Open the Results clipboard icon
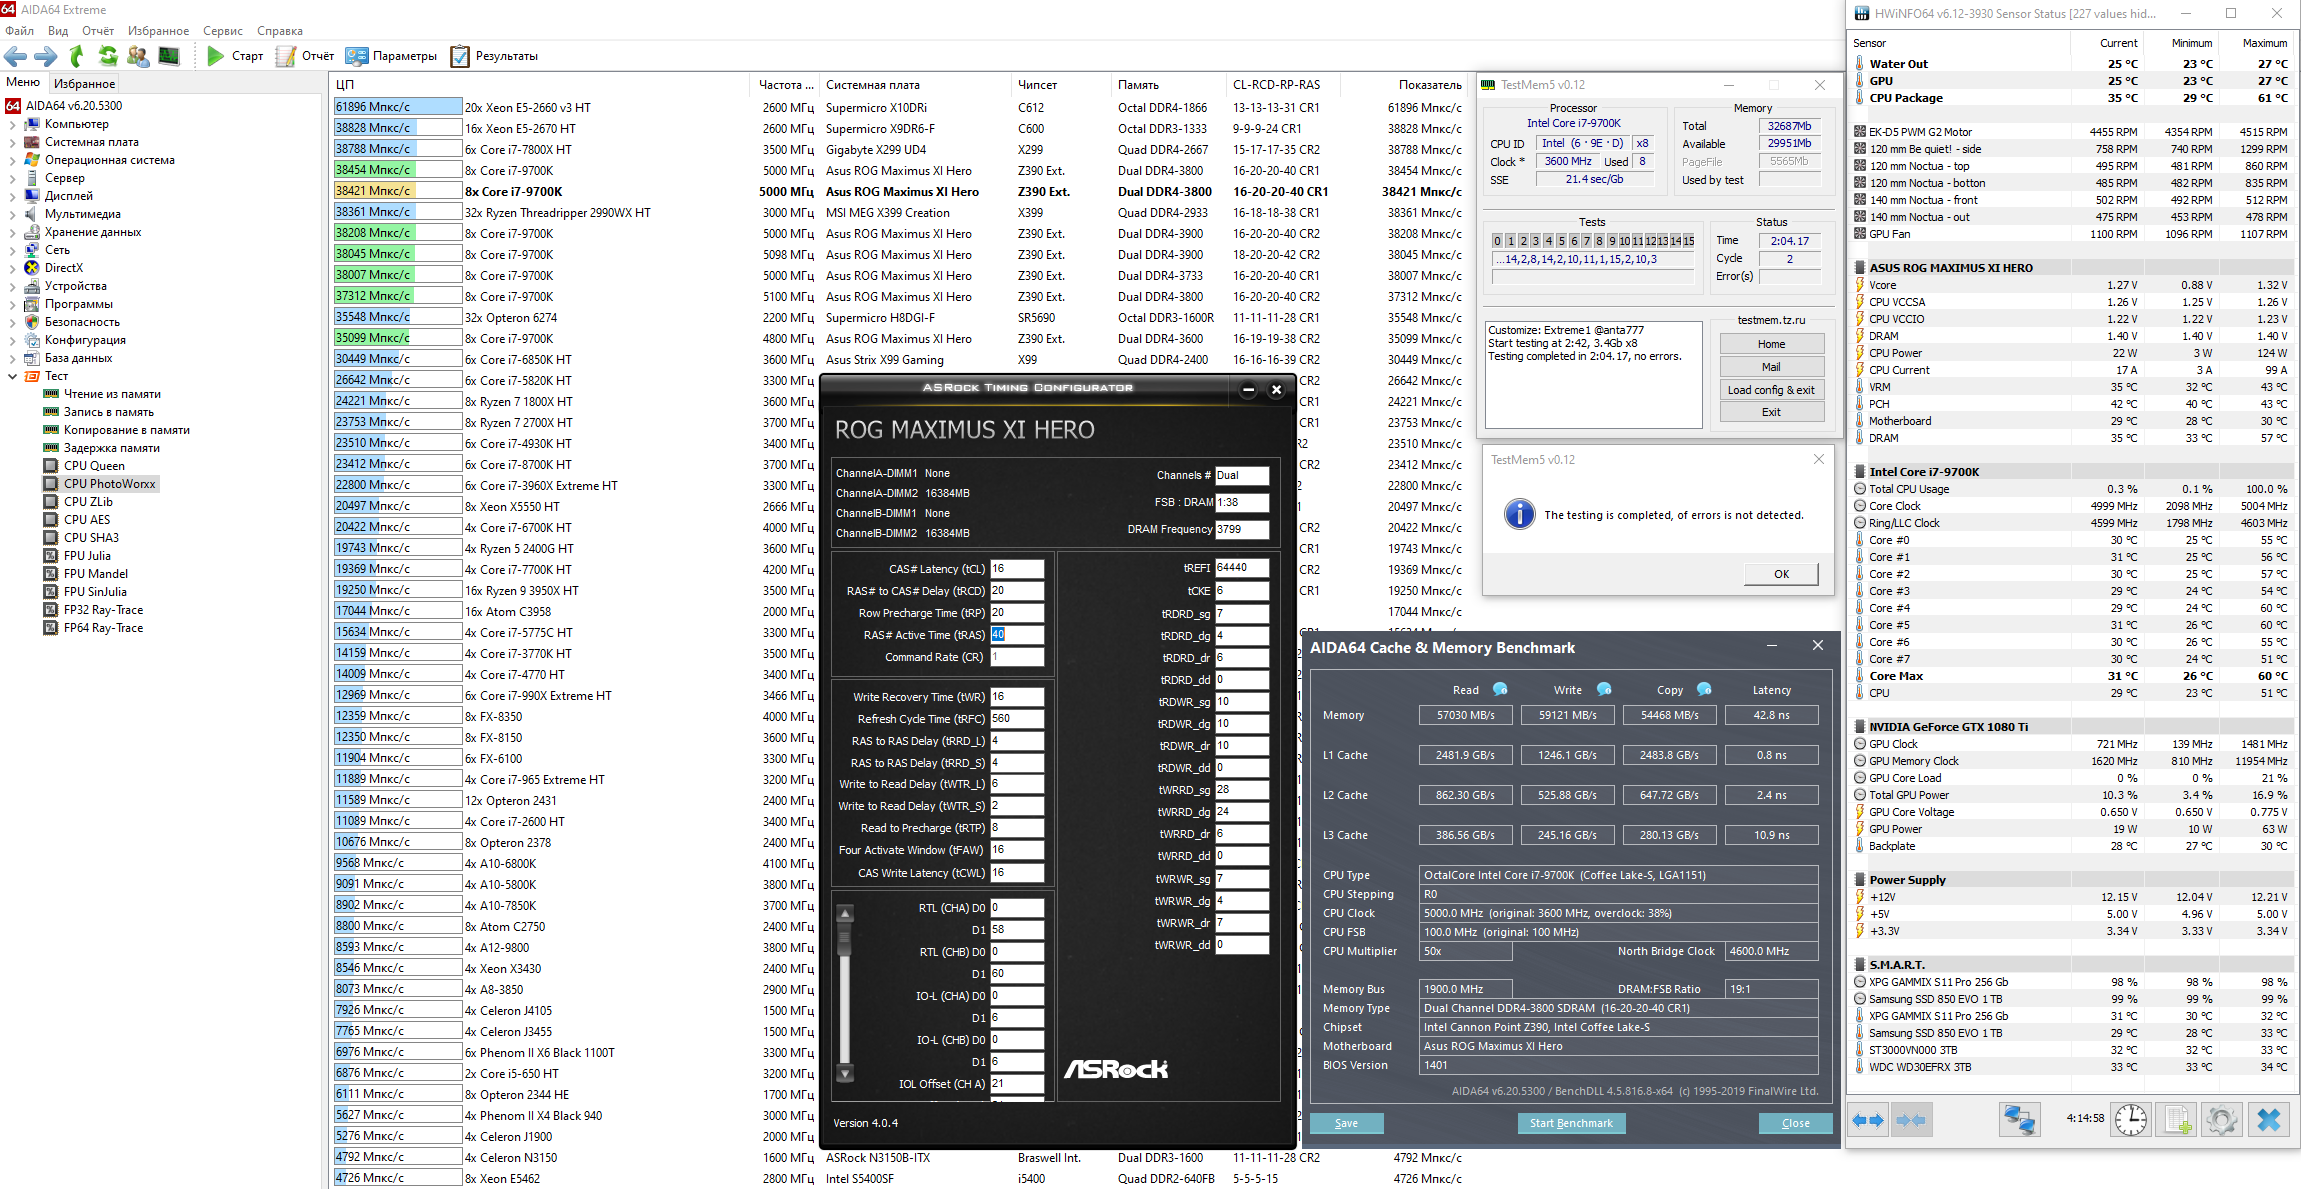The image size is (2301, 1189). (x=460, y=56)
